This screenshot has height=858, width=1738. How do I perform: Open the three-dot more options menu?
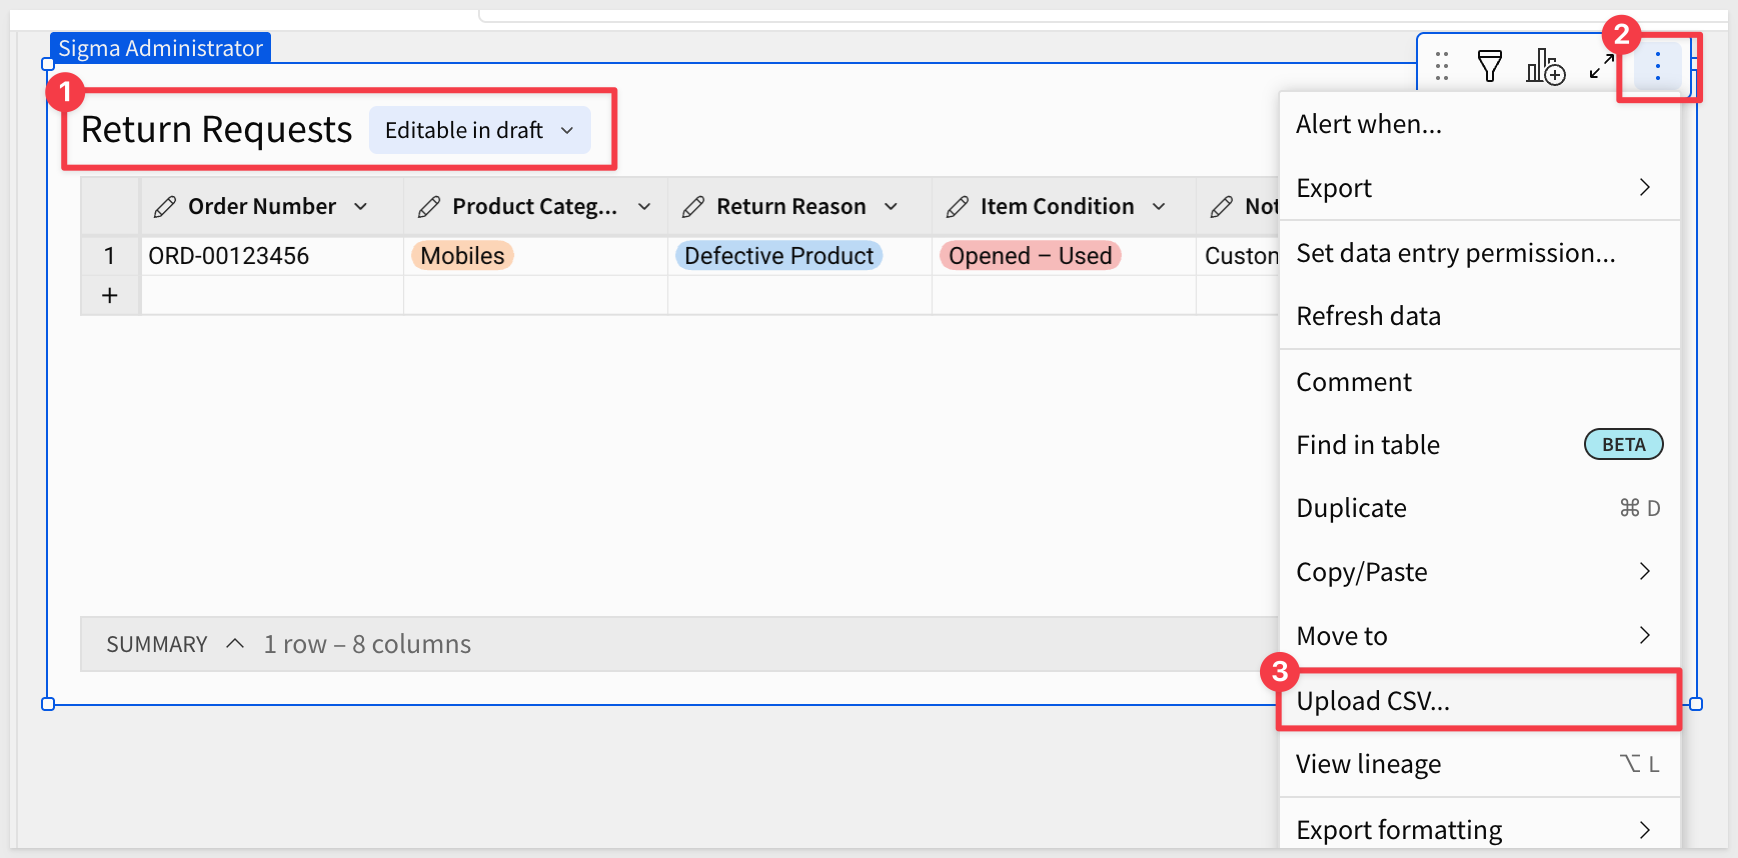[x=1657, y=67]
